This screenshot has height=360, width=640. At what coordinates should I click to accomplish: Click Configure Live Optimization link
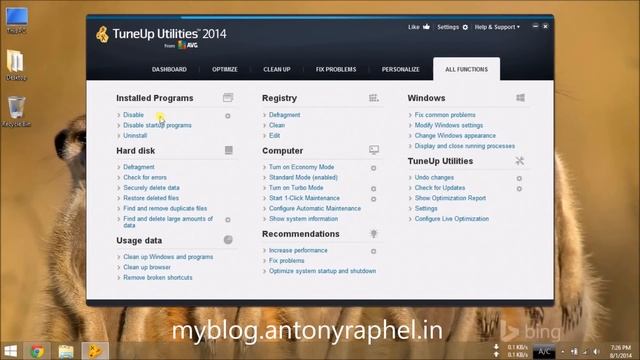451,219
